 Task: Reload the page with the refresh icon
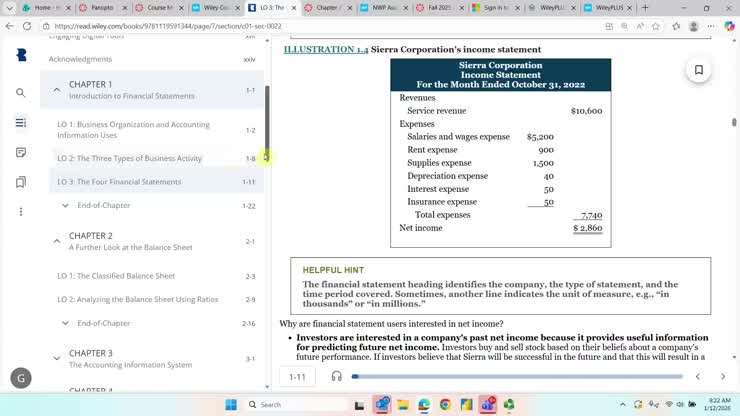pos(27,26)
